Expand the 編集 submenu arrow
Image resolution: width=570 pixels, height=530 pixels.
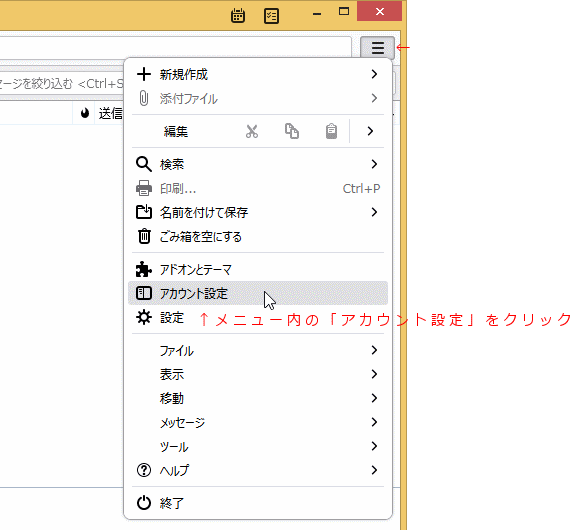(x=370, y=131)
